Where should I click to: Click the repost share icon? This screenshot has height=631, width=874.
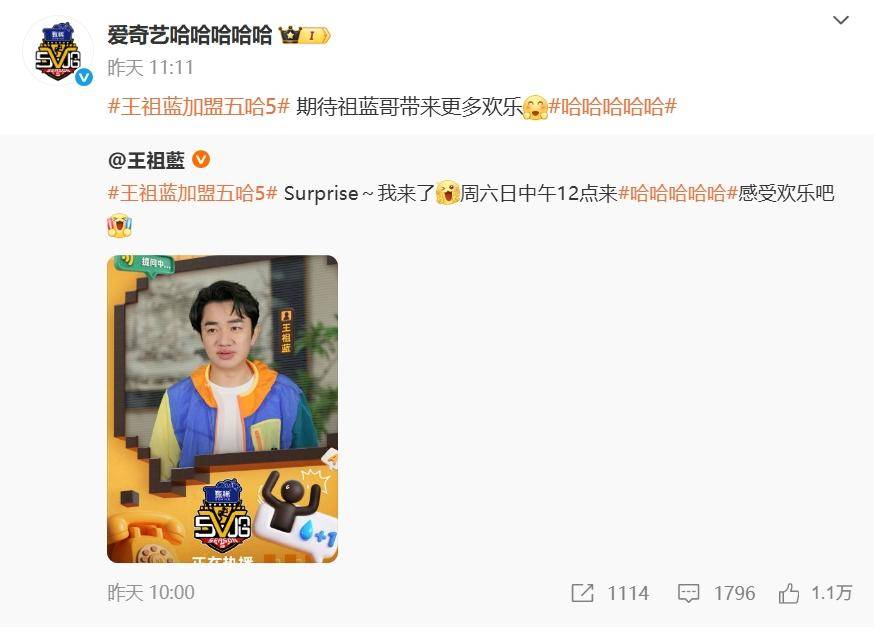pyautogui.click(x=582, y=593)
